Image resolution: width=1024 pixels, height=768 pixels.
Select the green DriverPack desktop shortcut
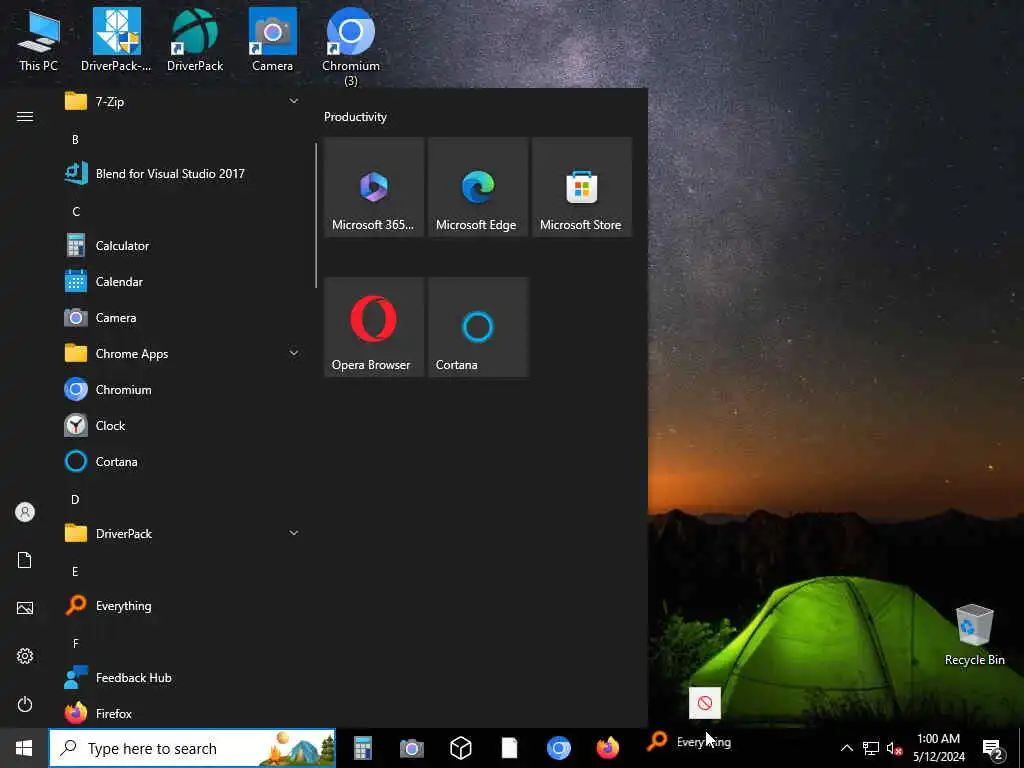point(195,40)
